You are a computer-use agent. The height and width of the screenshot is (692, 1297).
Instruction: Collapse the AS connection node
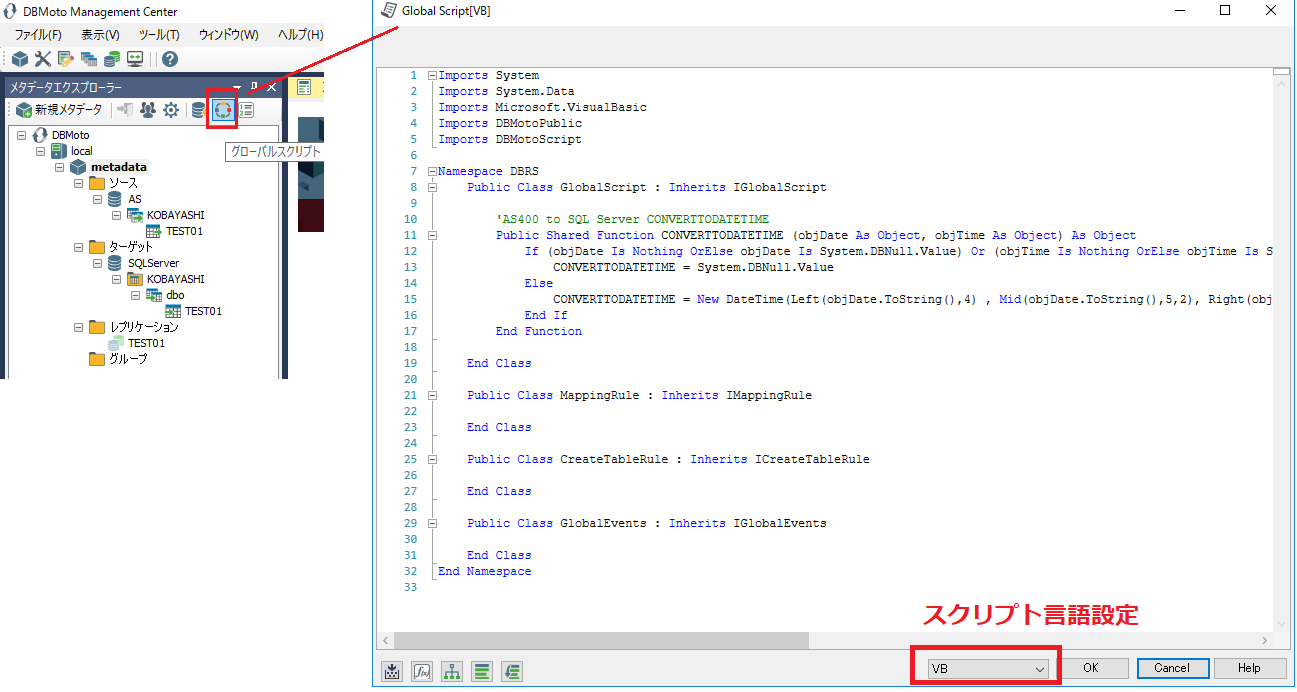pyautogui.click(x=98, y=199)
